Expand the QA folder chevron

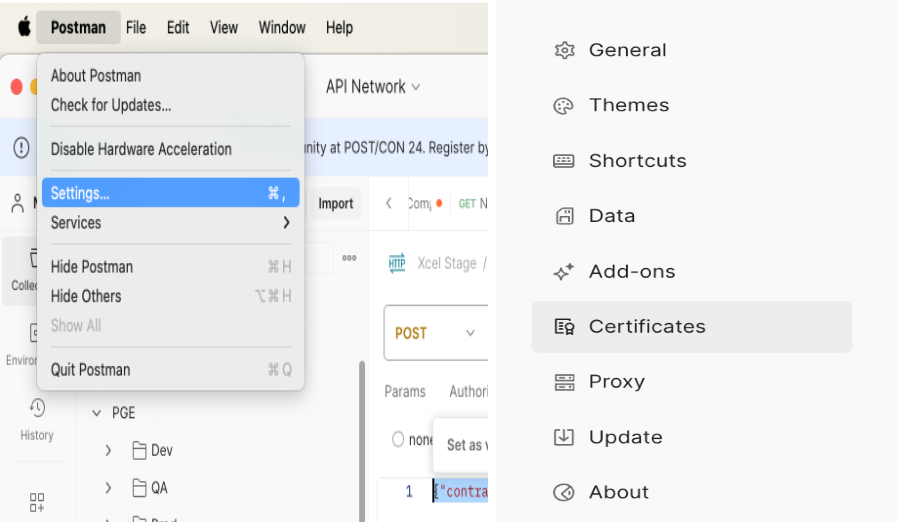tap(108, 488)
